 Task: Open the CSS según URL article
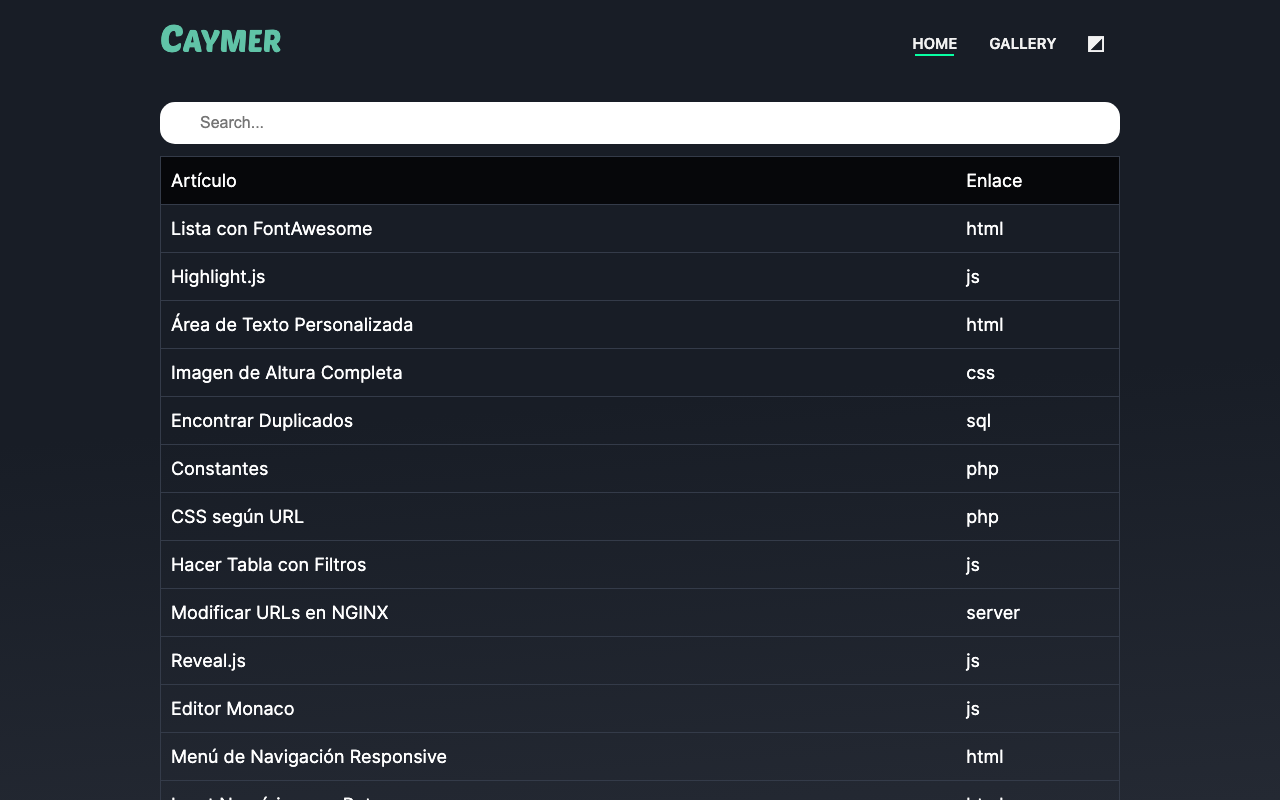pyautogui.click(x=237, y=517)
